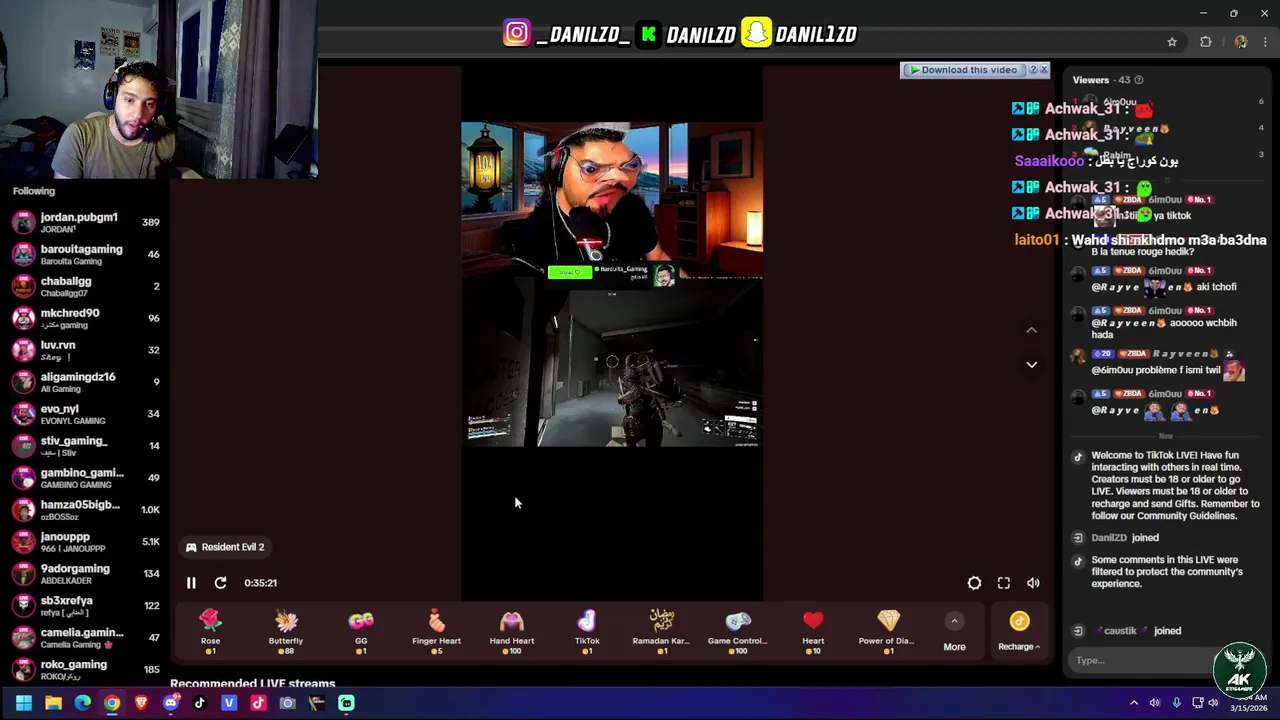Screen dimensions: 1280x720
Task: Send the red Heart gift
Action: [x=813, y=632]
